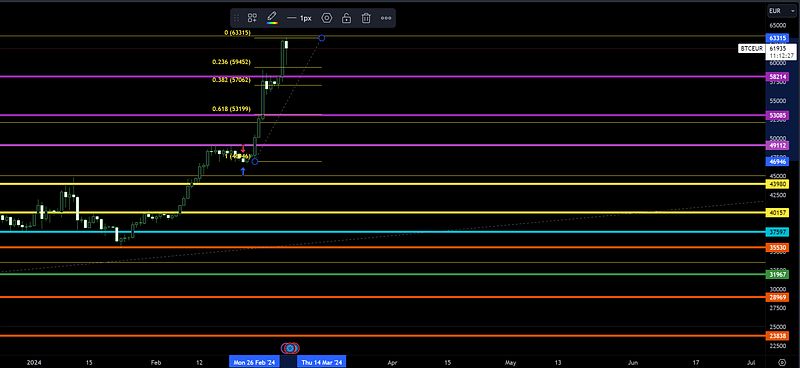Click the Thu 14 Mar '24 date label
Image resolution: width=800 pixels, height=368 pixels.
pos(321,362)
